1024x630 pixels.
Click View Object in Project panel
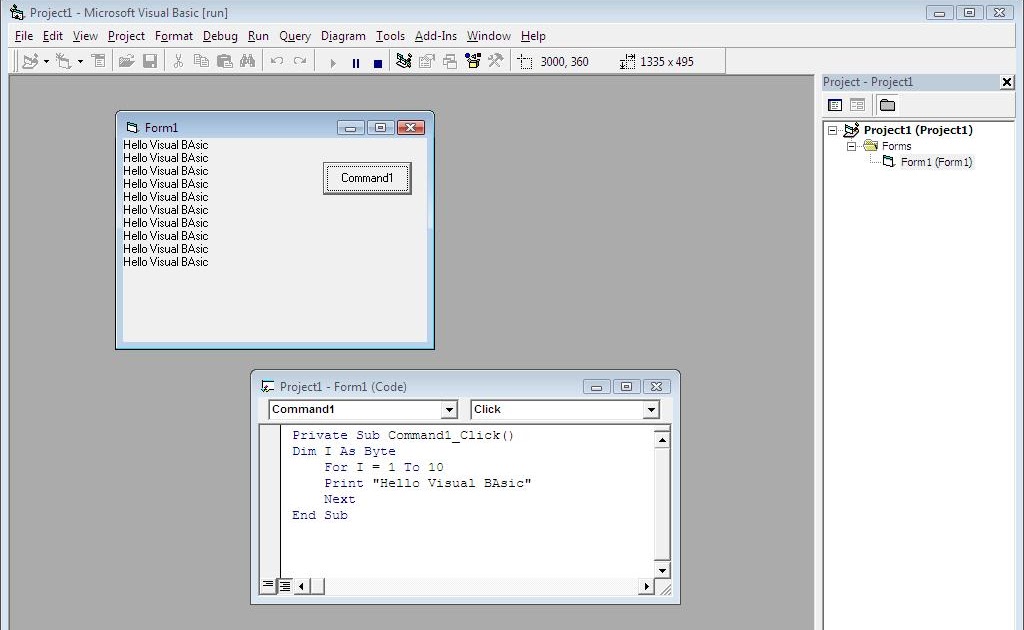(857, 105)
